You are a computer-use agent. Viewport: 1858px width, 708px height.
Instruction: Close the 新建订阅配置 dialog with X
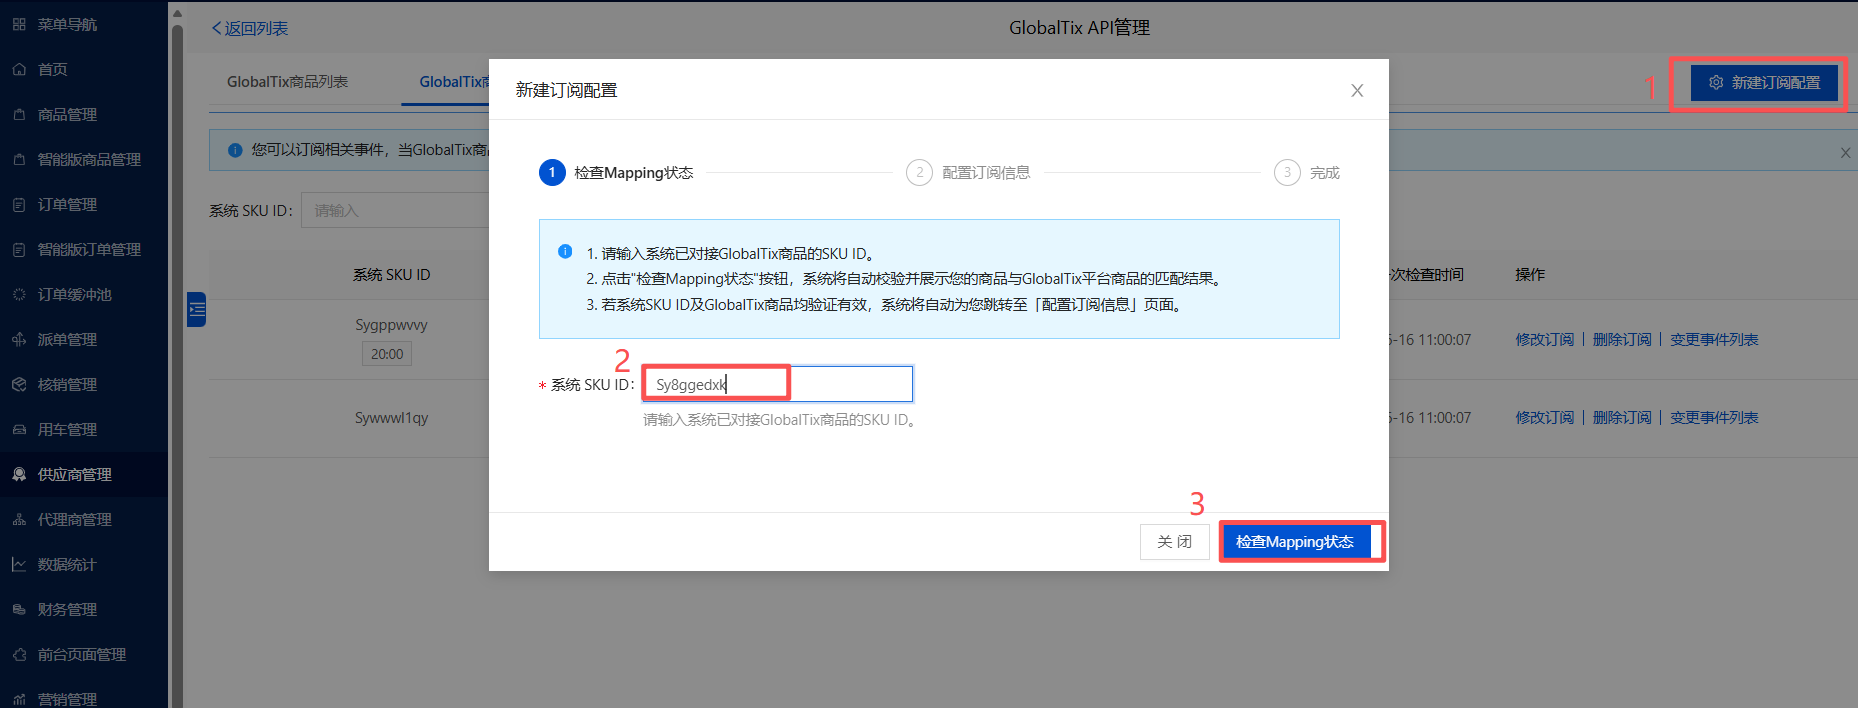(1357, 90)
